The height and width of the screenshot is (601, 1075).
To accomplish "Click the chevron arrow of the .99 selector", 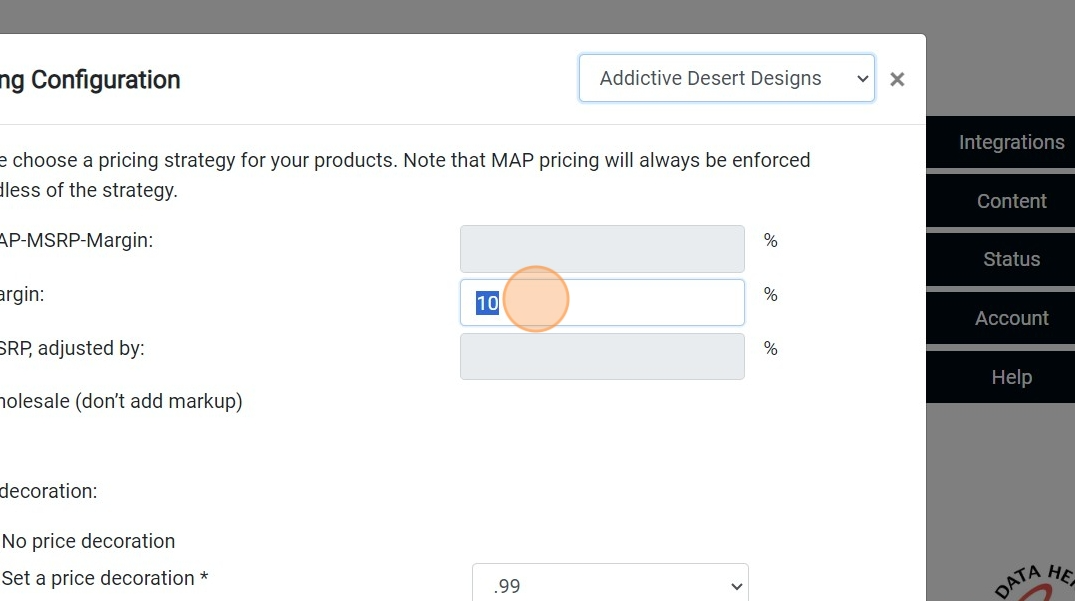I will pos(736,586).
